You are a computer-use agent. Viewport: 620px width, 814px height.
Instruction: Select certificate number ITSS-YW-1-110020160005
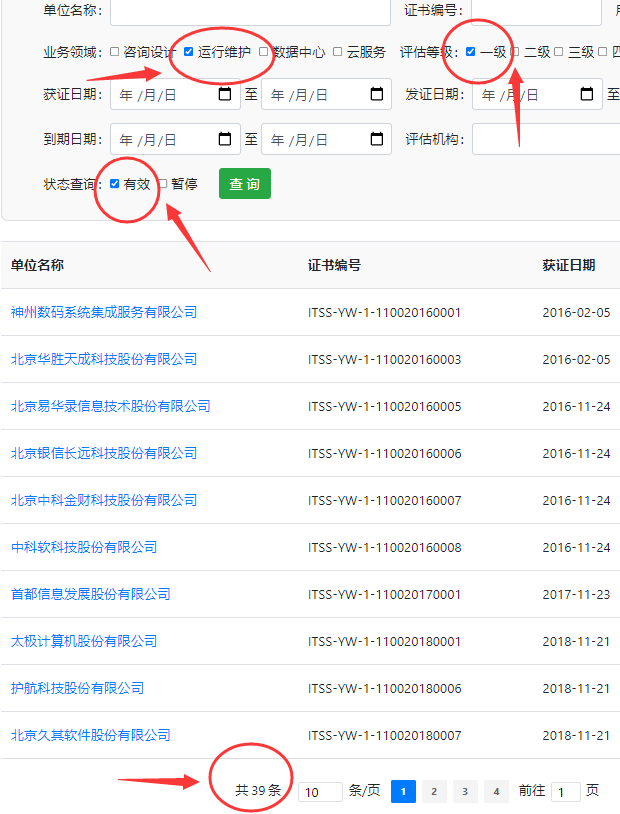pyautogui.click(x=384, y=406)
